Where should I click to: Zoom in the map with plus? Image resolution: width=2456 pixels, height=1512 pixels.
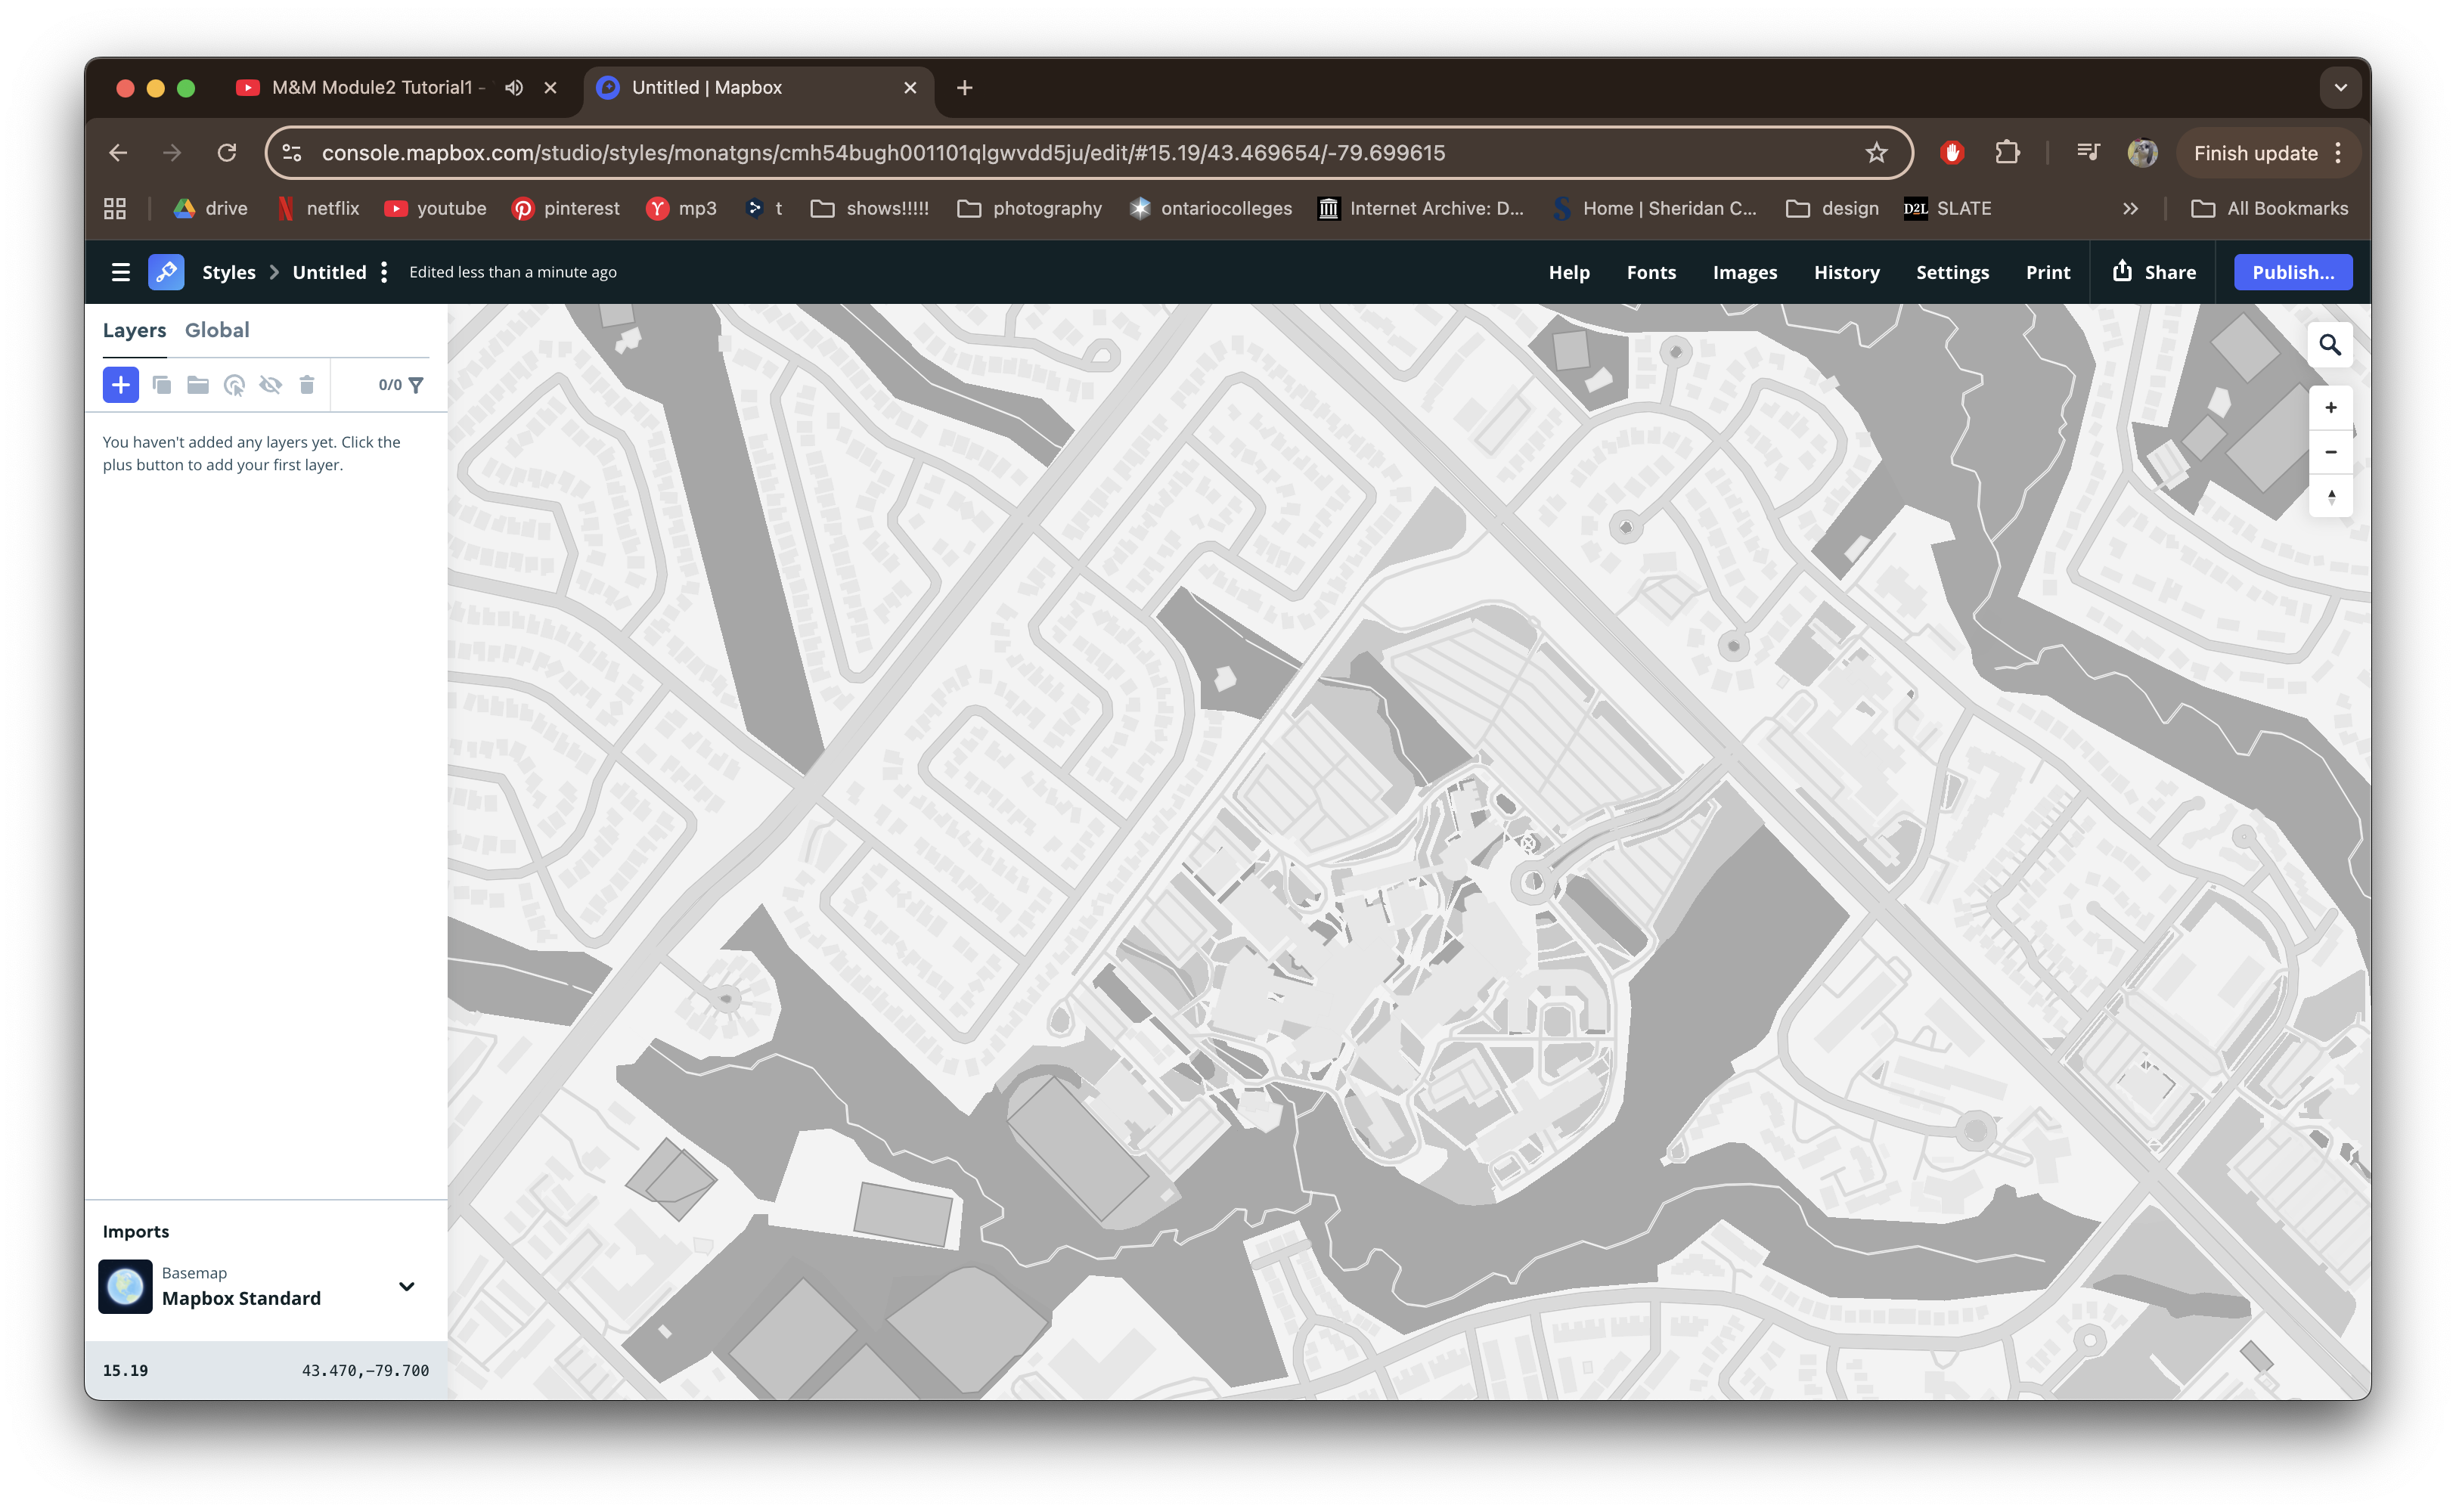(2330, 408)
